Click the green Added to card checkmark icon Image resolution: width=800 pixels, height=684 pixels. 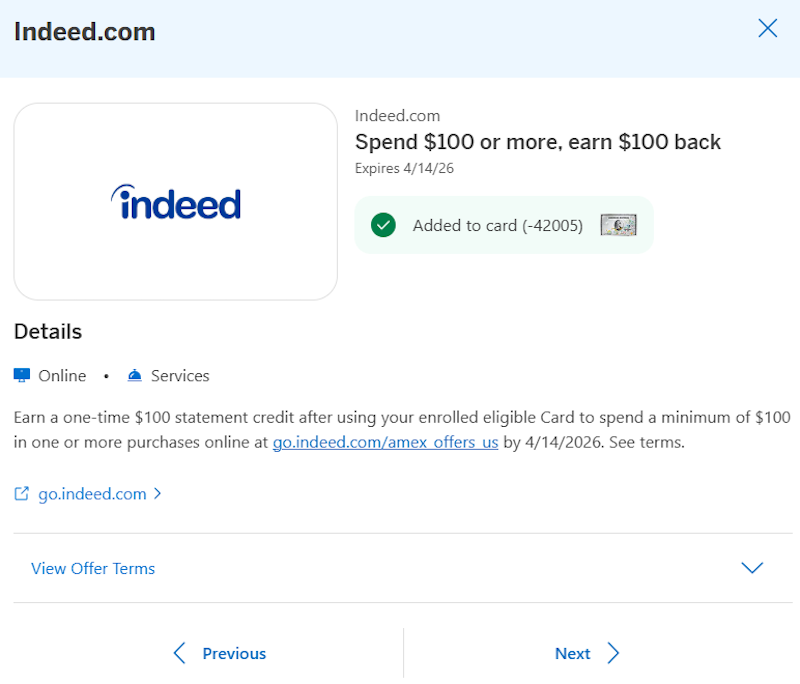pos(383,225)
